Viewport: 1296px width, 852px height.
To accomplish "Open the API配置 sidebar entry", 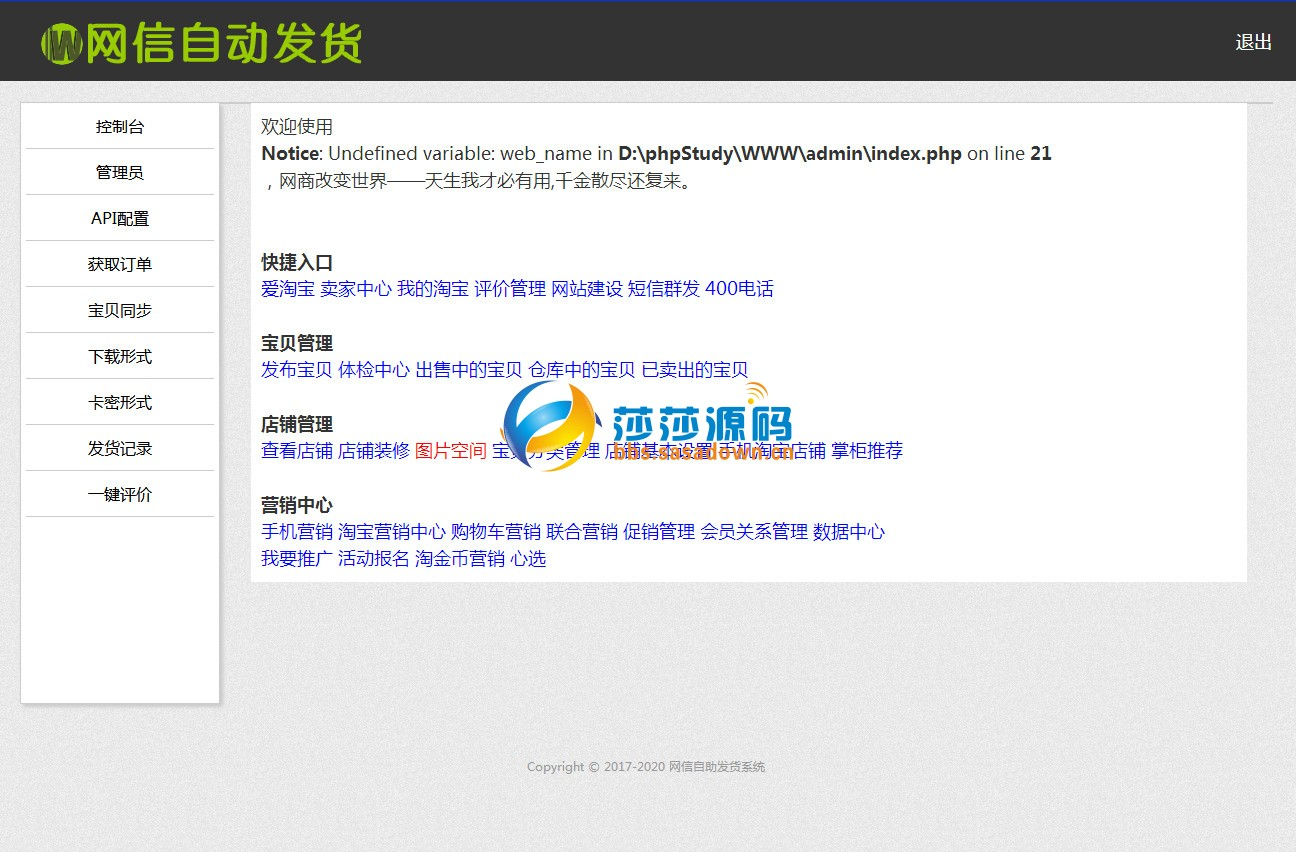I will point(120,219).
